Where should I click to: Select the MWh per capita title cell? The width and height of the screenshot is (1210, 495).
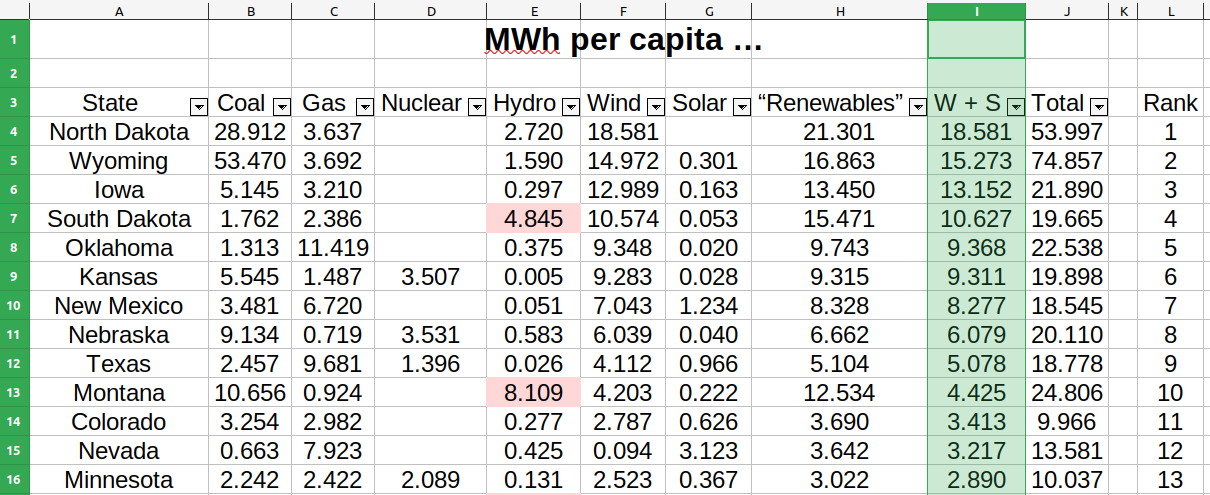click(622, 40)
